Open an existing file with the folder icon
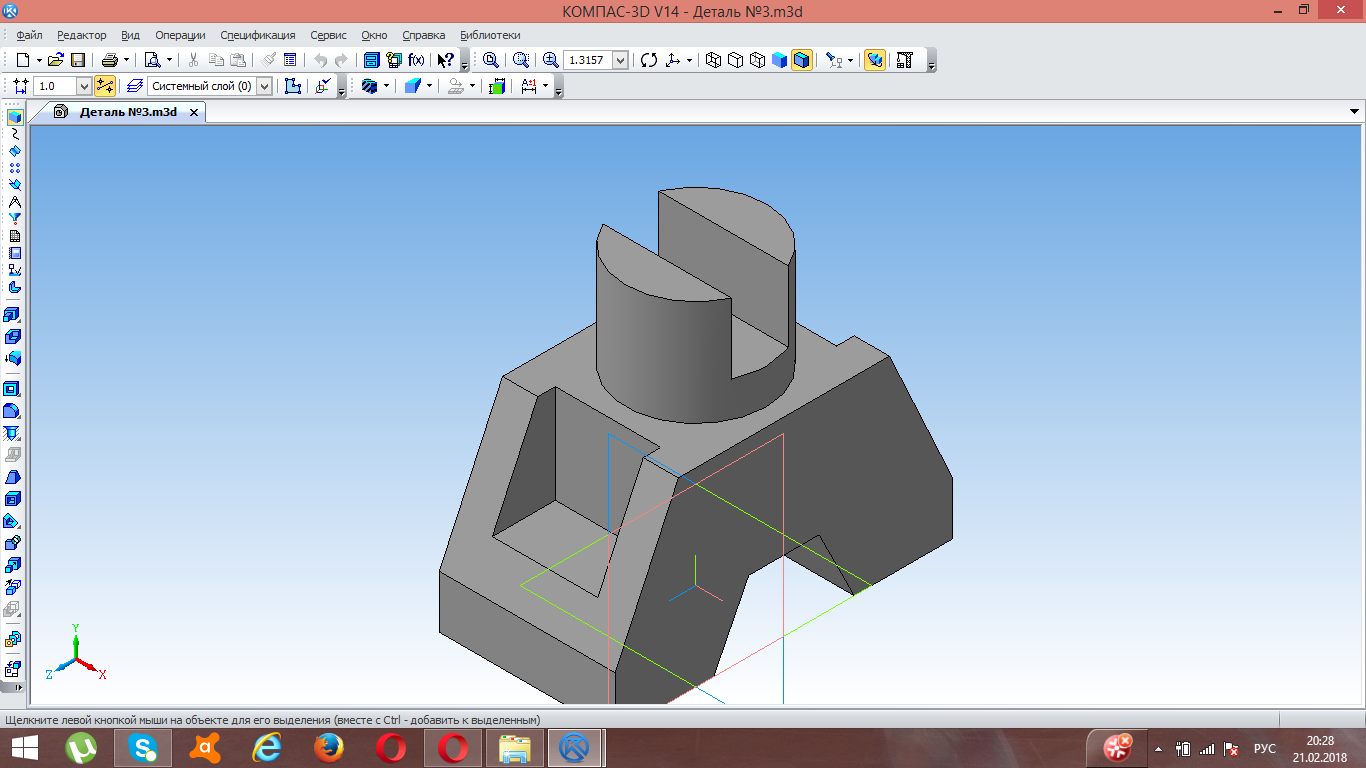The width and height of the screenshot is (1366, 768). (56, 60)
